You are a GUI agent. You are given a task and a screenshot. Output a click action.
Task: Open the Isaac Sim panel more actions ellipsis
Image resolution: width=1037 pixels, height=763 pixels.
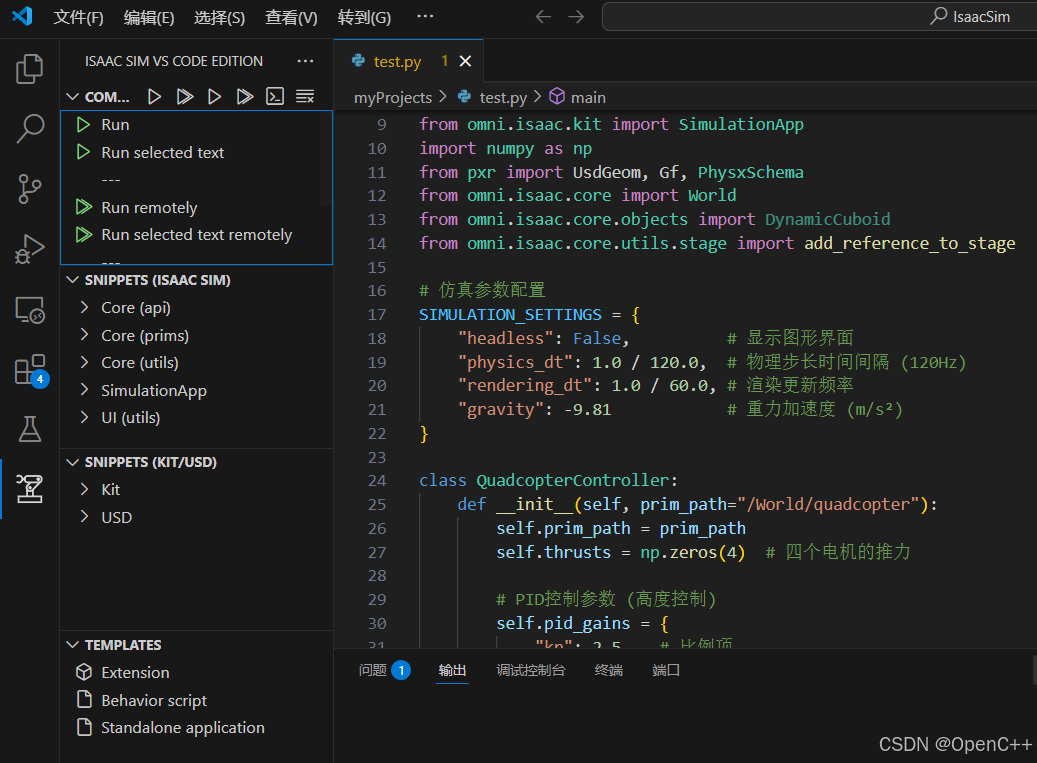tap(306, 61)
